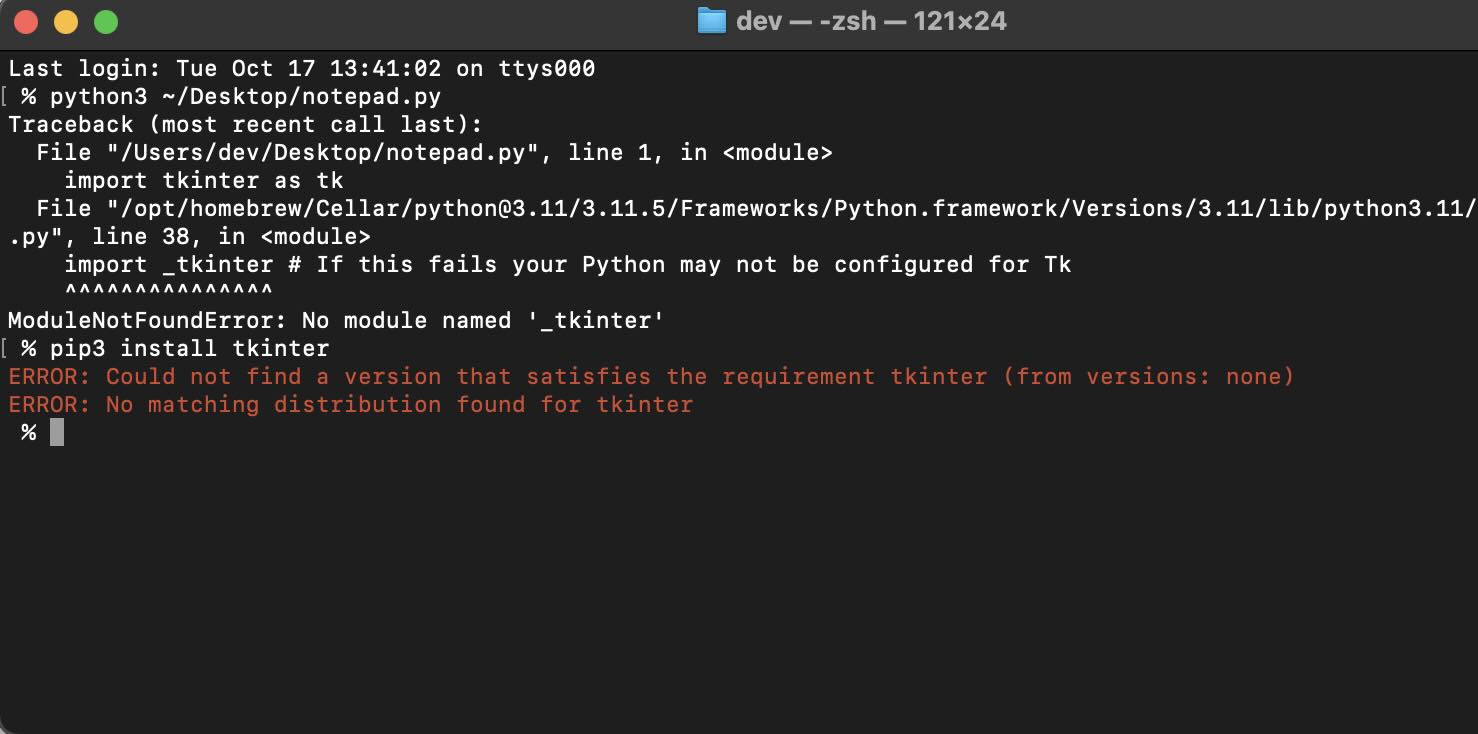The width and height of the screenshot is (1478, 734).
Task: Click the 'python3 ~/Desktop/notepad.py' command
Action: coord(245,97)
